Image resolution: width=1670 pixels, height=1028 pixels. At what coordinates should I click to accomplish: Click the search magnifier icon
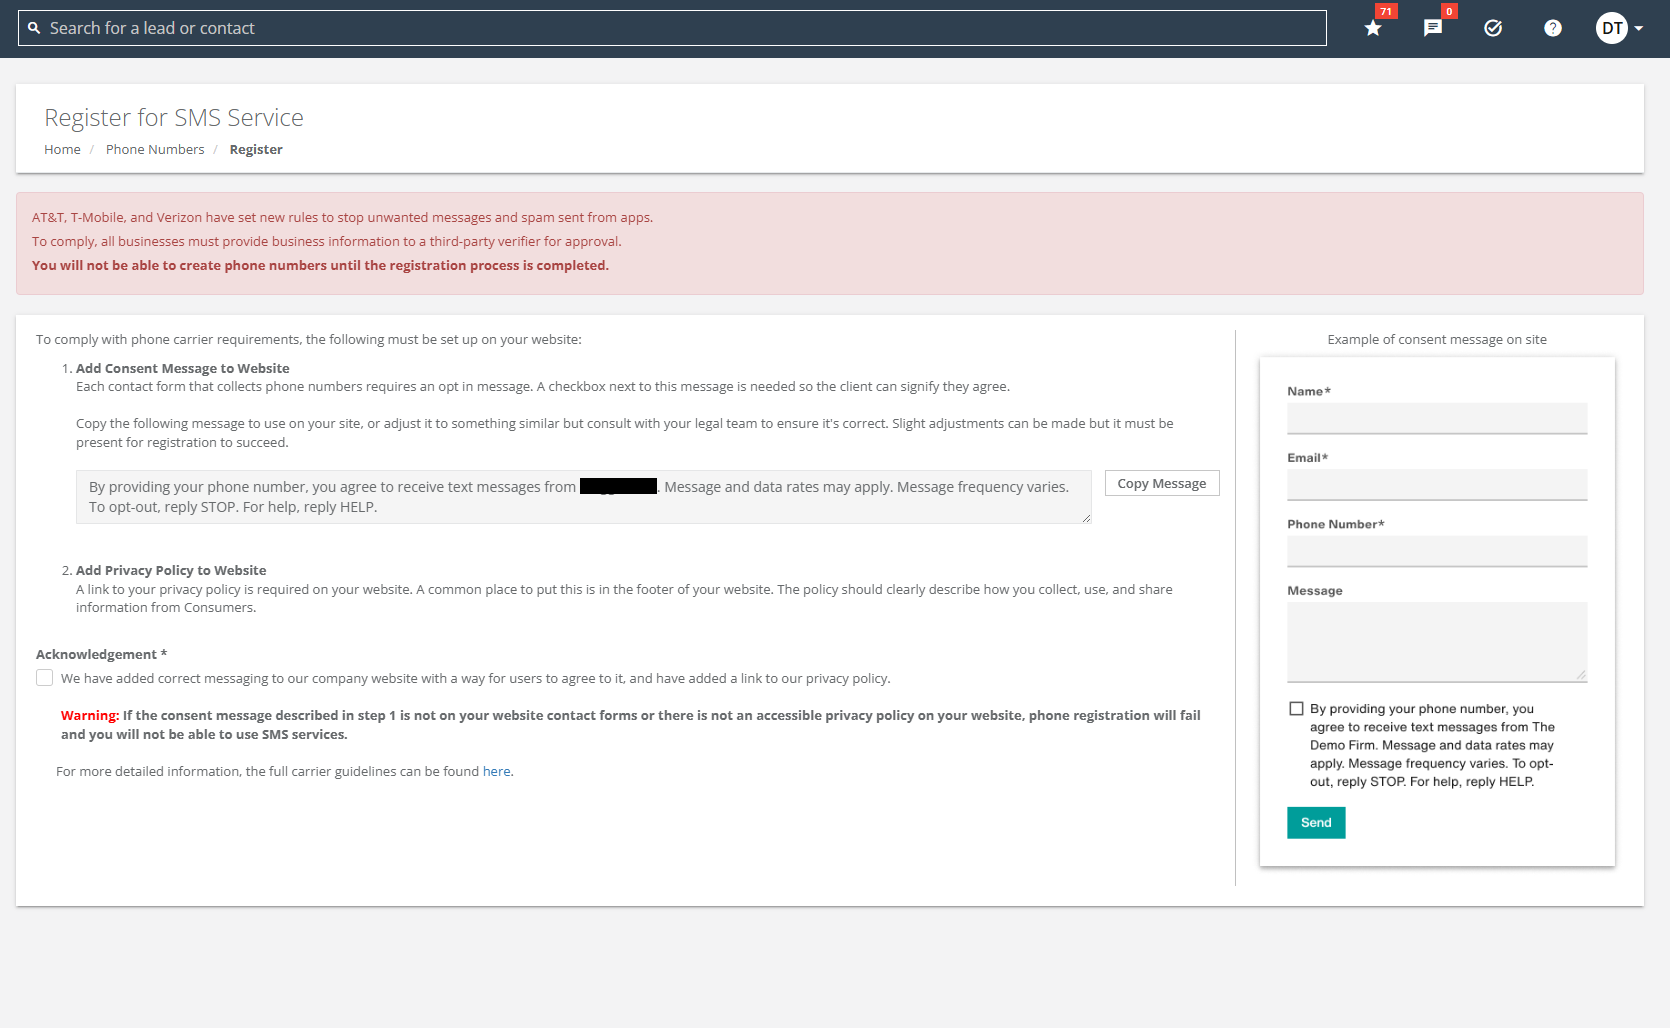(34, 28)
